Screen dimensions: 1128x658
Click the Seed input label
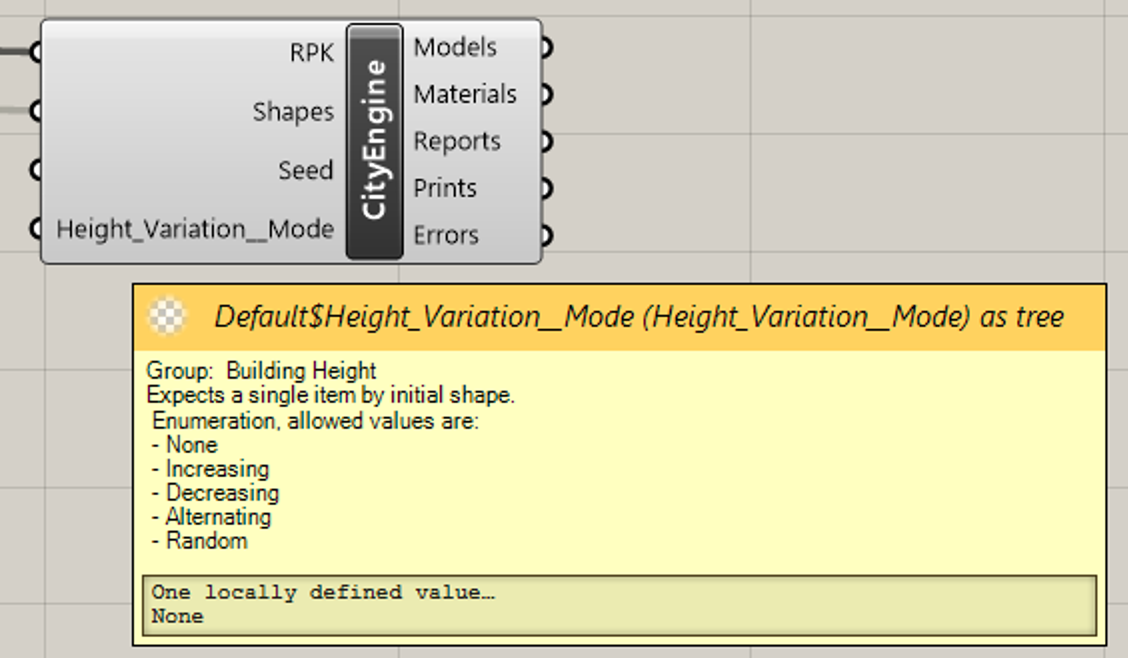306,170
